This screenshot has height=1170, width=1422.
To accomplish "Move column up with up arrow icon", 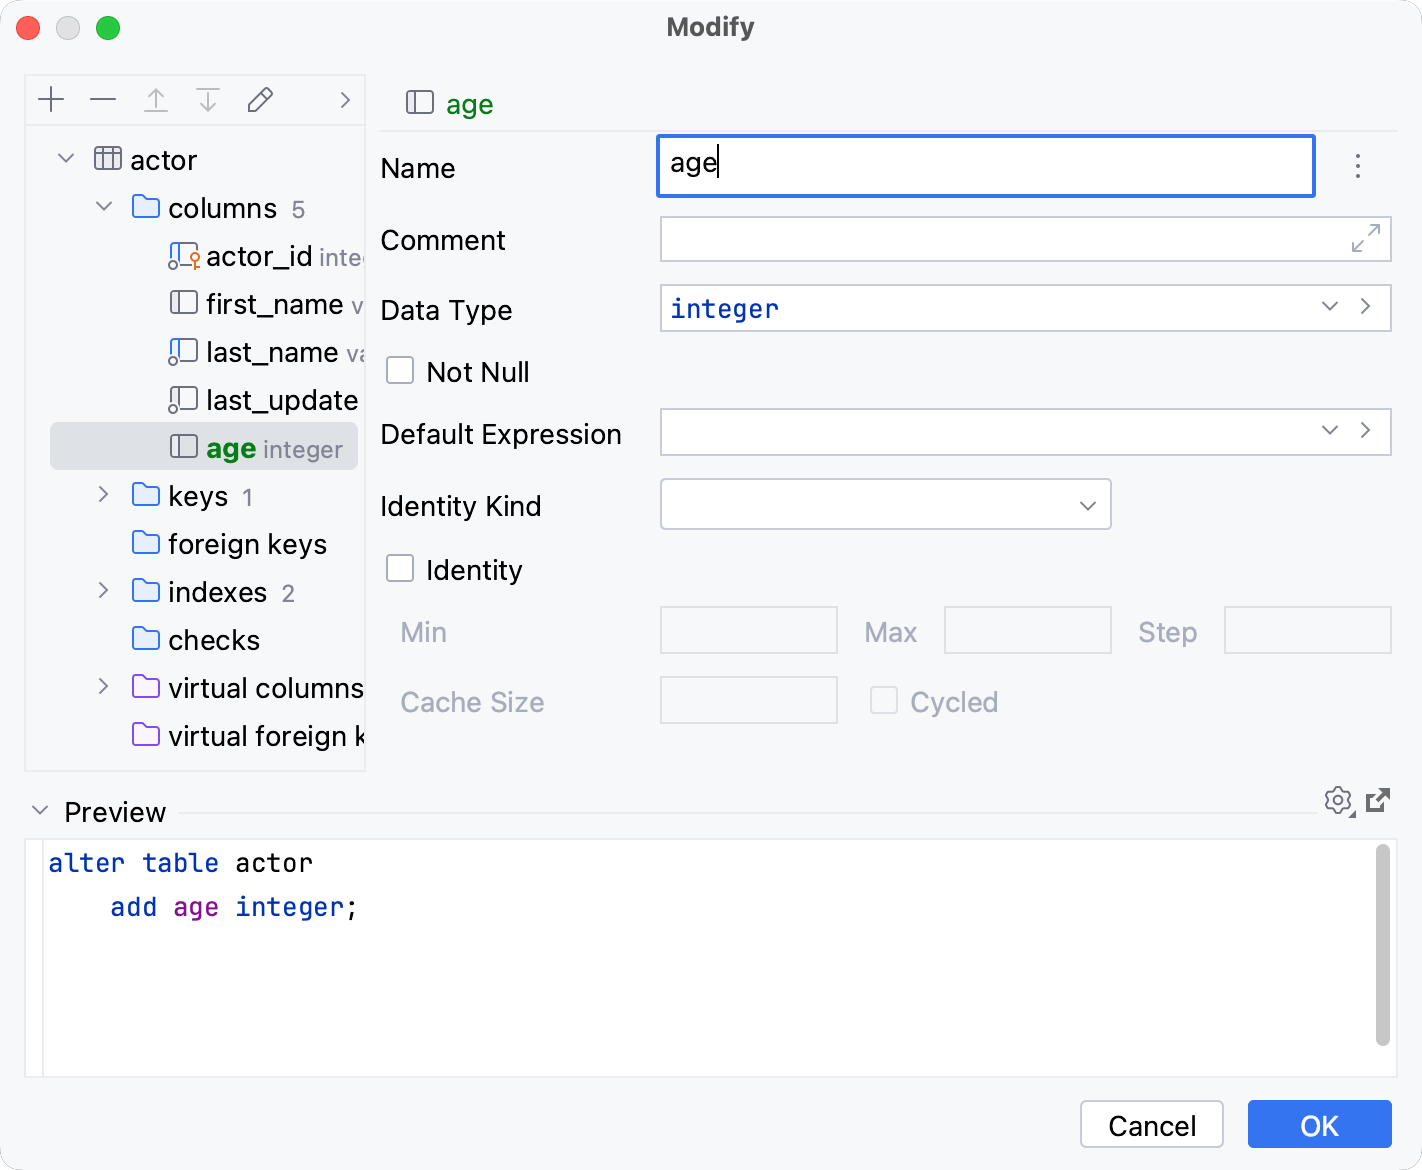I will [156, 100].
